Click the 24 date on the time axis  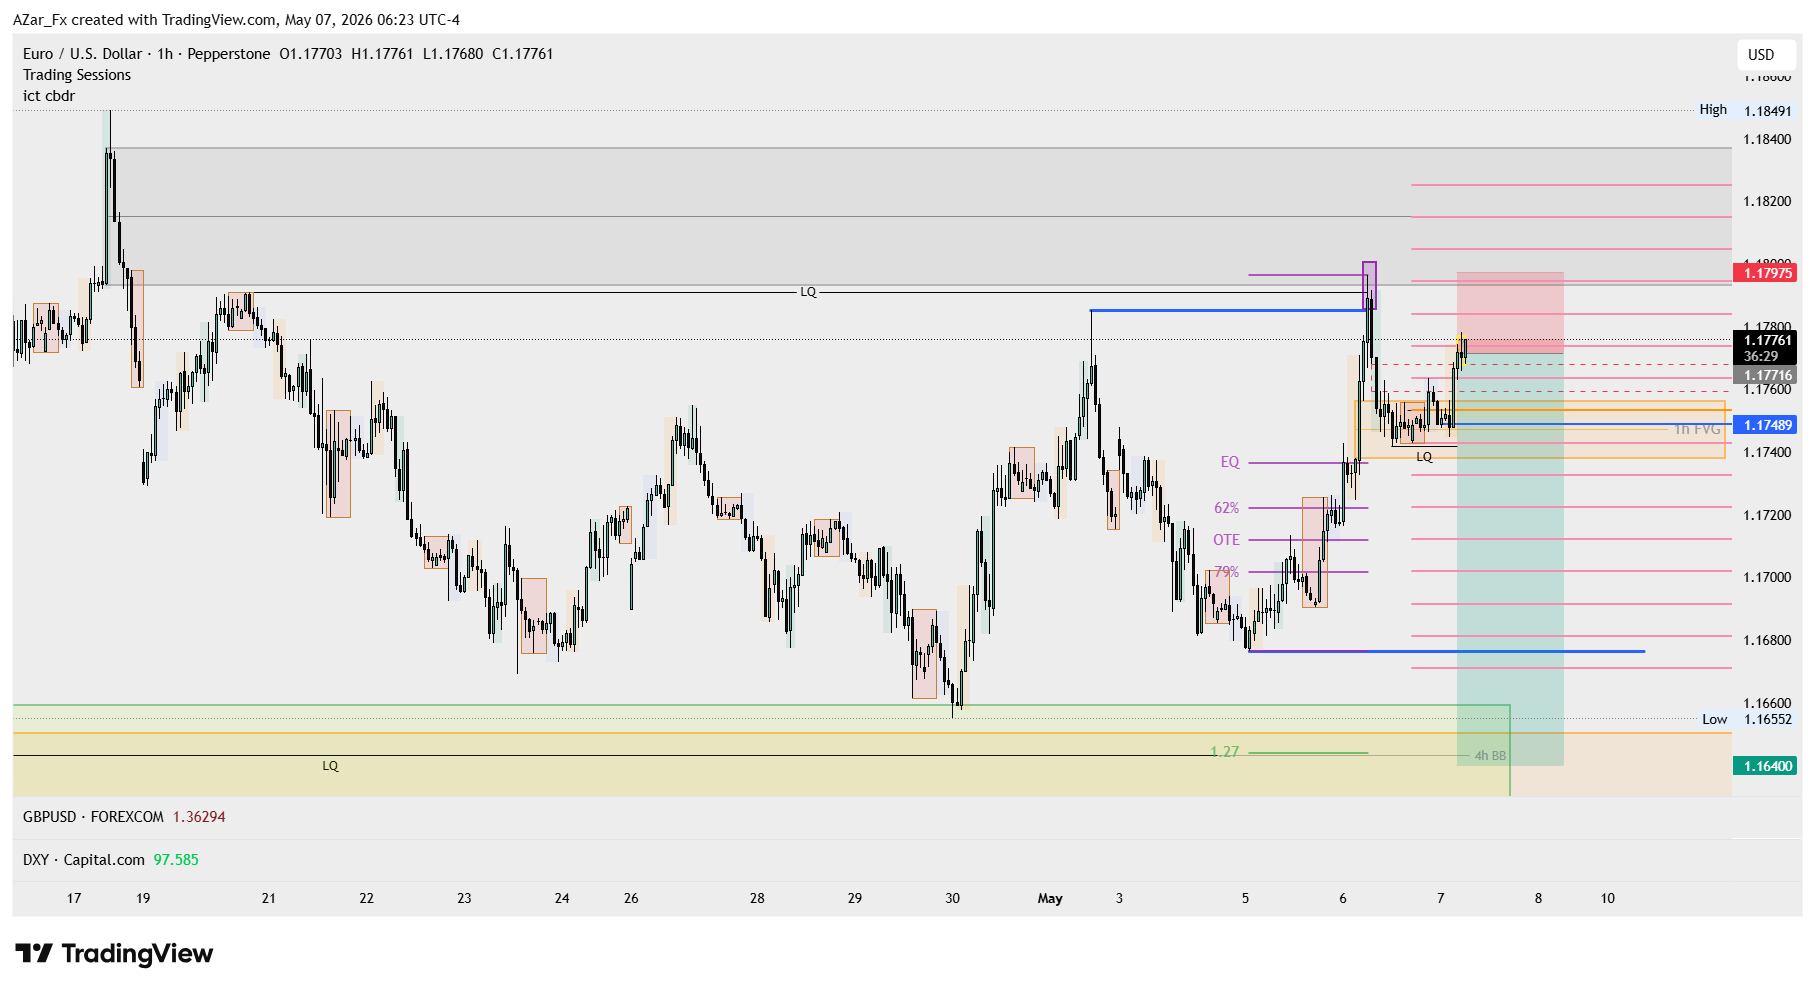point(562,898)
